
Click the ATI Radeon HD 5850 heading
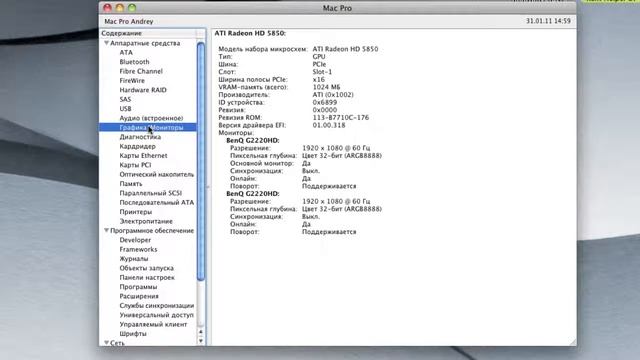250,33
